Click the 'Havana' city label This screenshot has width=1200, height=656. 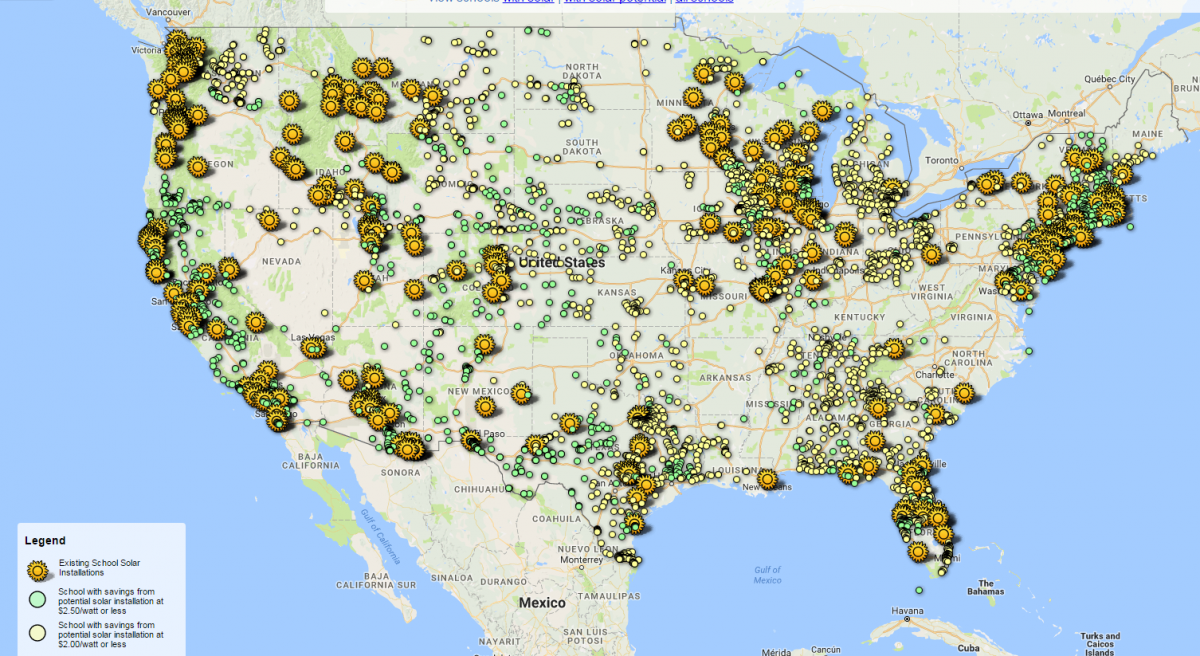click(x=908, y=611)
